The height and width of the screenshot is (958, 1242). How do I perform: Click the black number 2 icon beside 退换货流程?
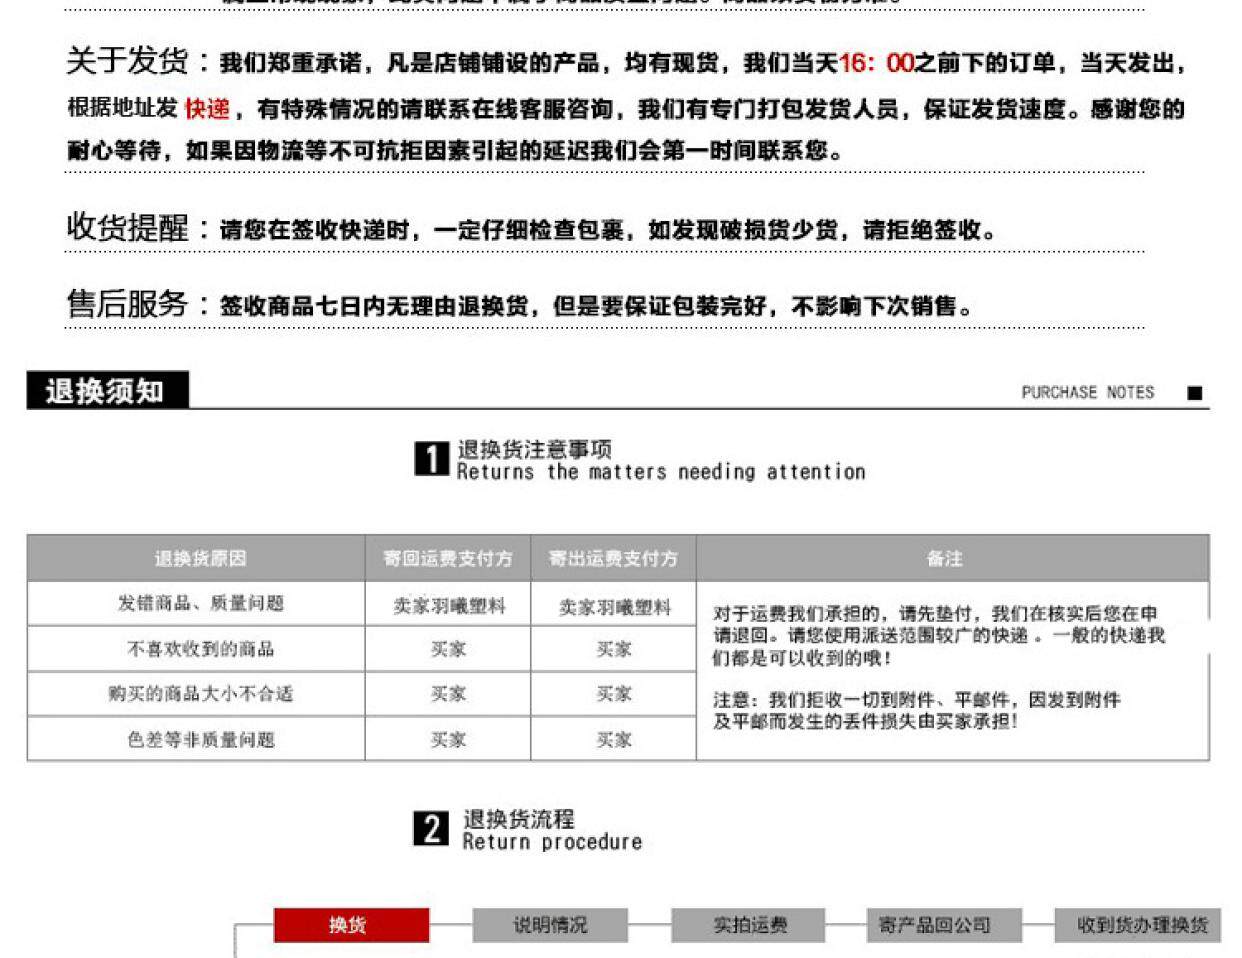pyautogui.click(x=431, y=829)
